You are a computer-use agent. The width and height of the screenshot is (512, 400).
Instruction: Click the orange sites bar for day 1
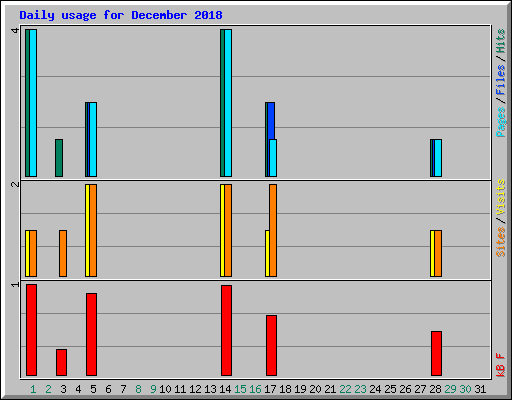(33, 253)
